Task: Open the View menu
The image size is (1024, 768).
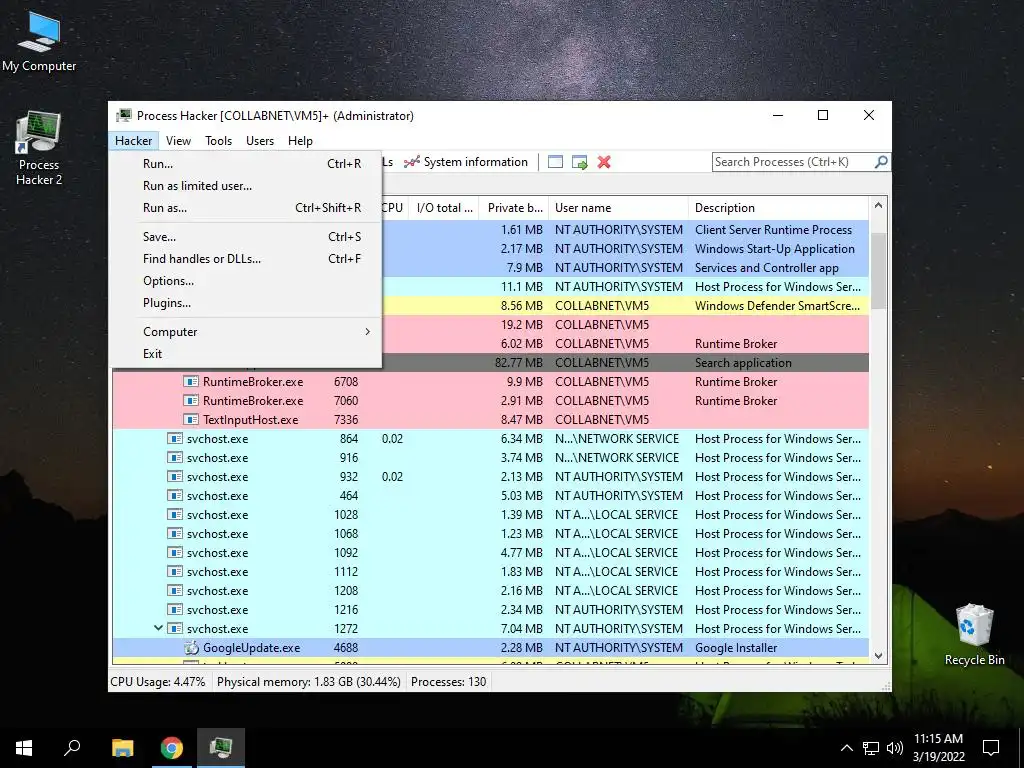Action: [x=178, y=140]
